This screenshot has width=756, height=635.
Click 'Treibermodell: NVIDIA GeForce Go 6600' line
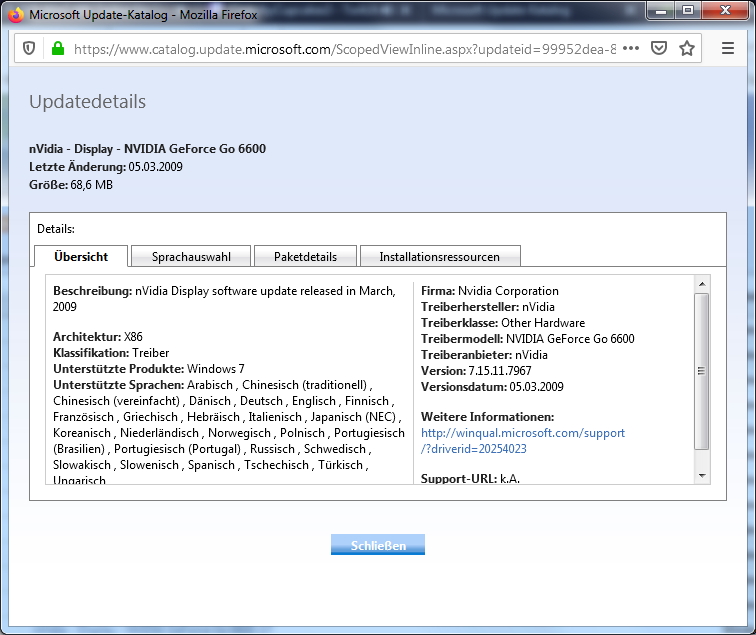[x=527, y=338]
